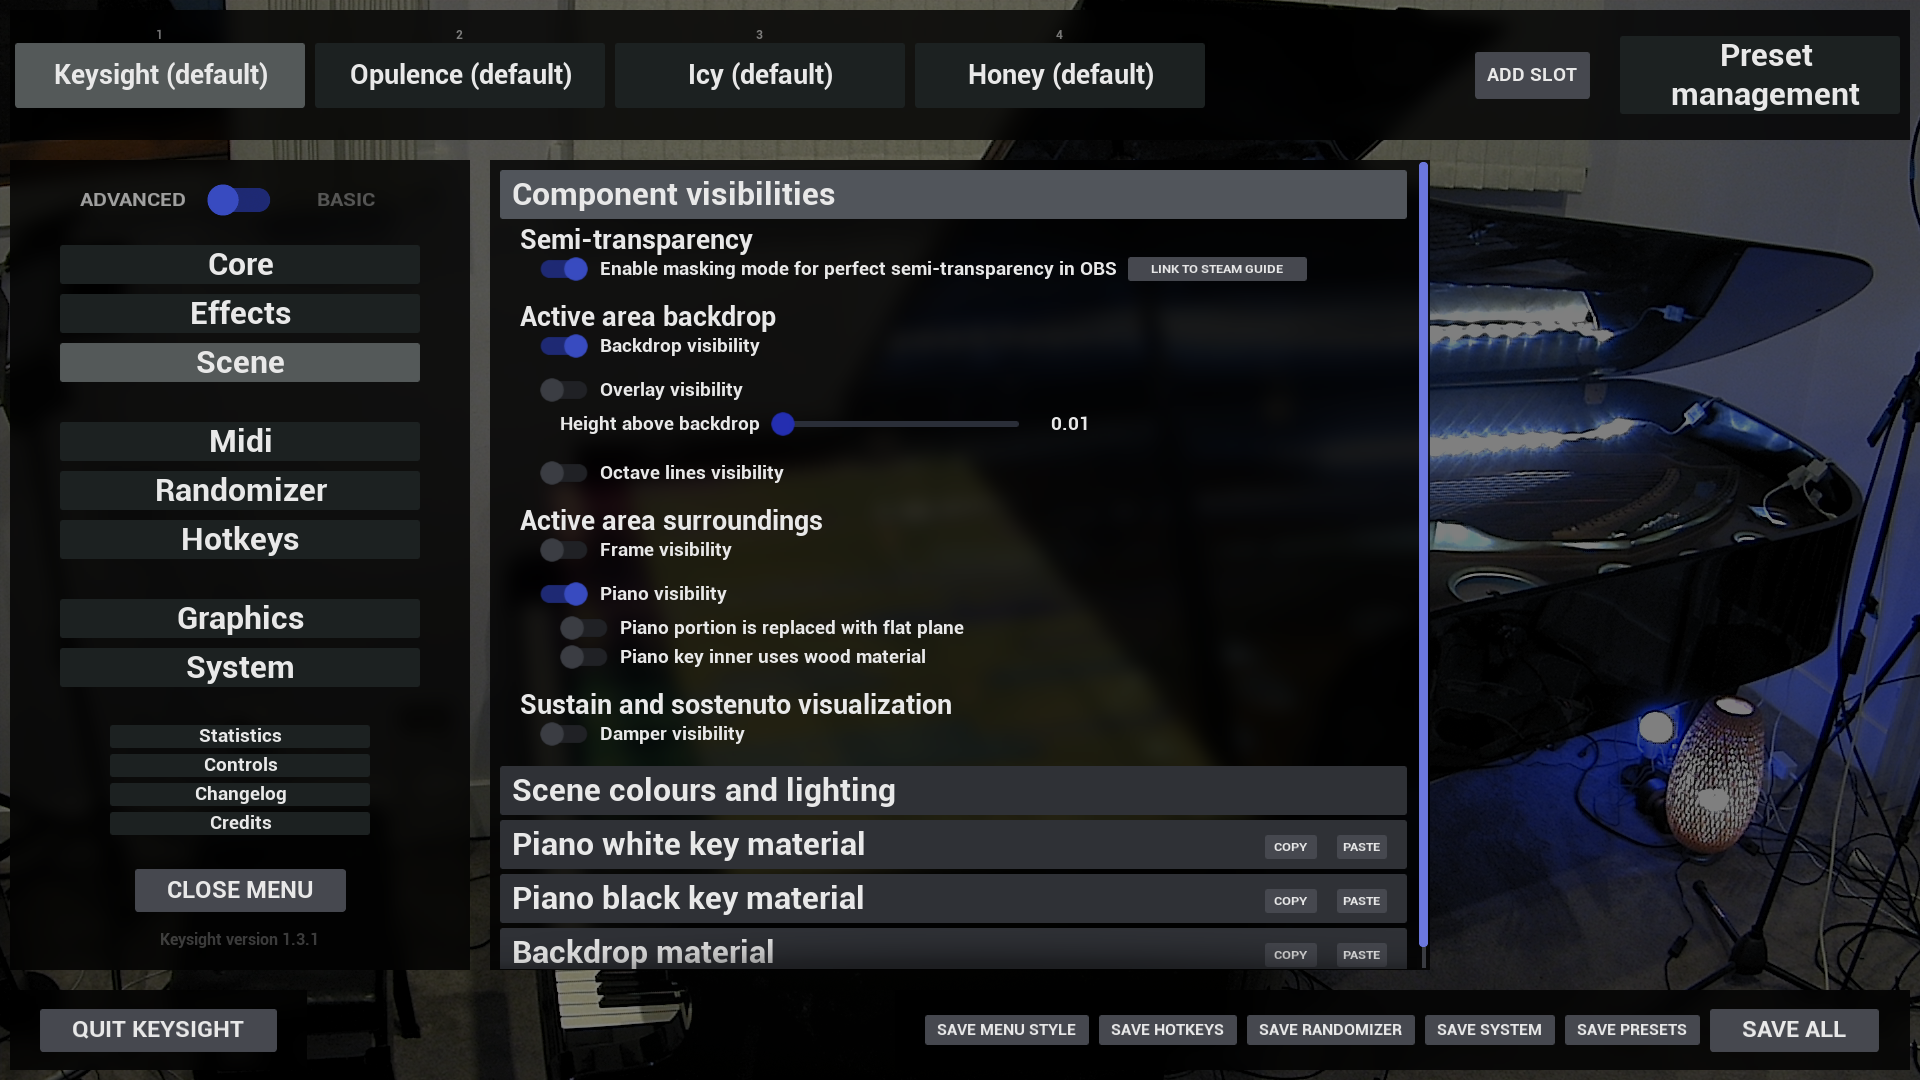Expand Scene colours and lighting section

[x=953, y=791]
